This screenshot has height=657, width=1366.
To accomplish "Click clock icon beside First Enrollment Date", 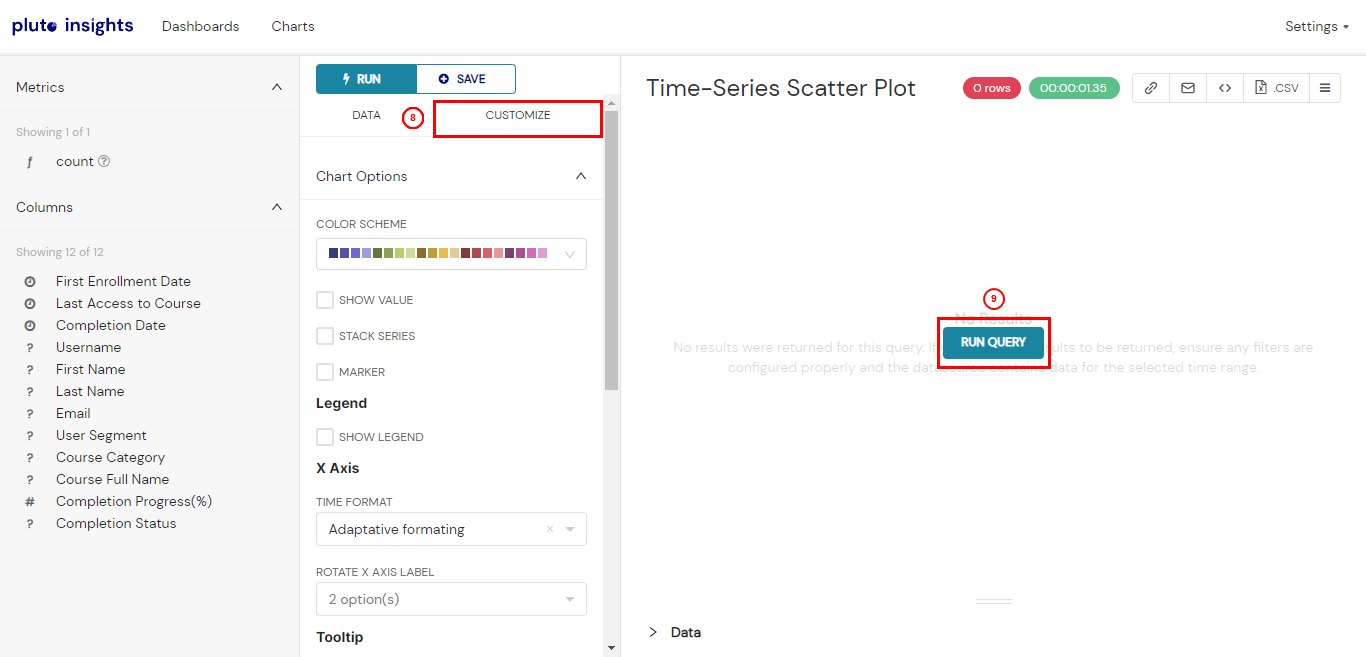I will (x=30, y=282).
